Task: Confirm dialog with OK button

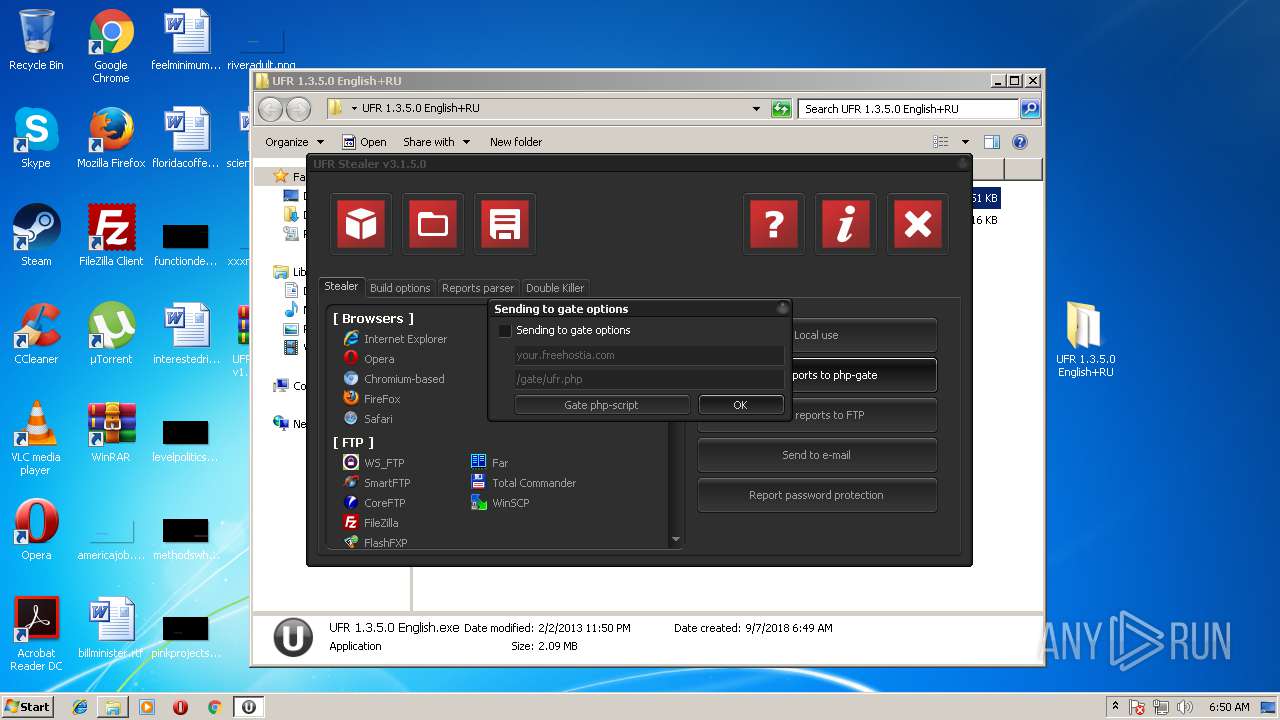Action: [x=740, y=405]
